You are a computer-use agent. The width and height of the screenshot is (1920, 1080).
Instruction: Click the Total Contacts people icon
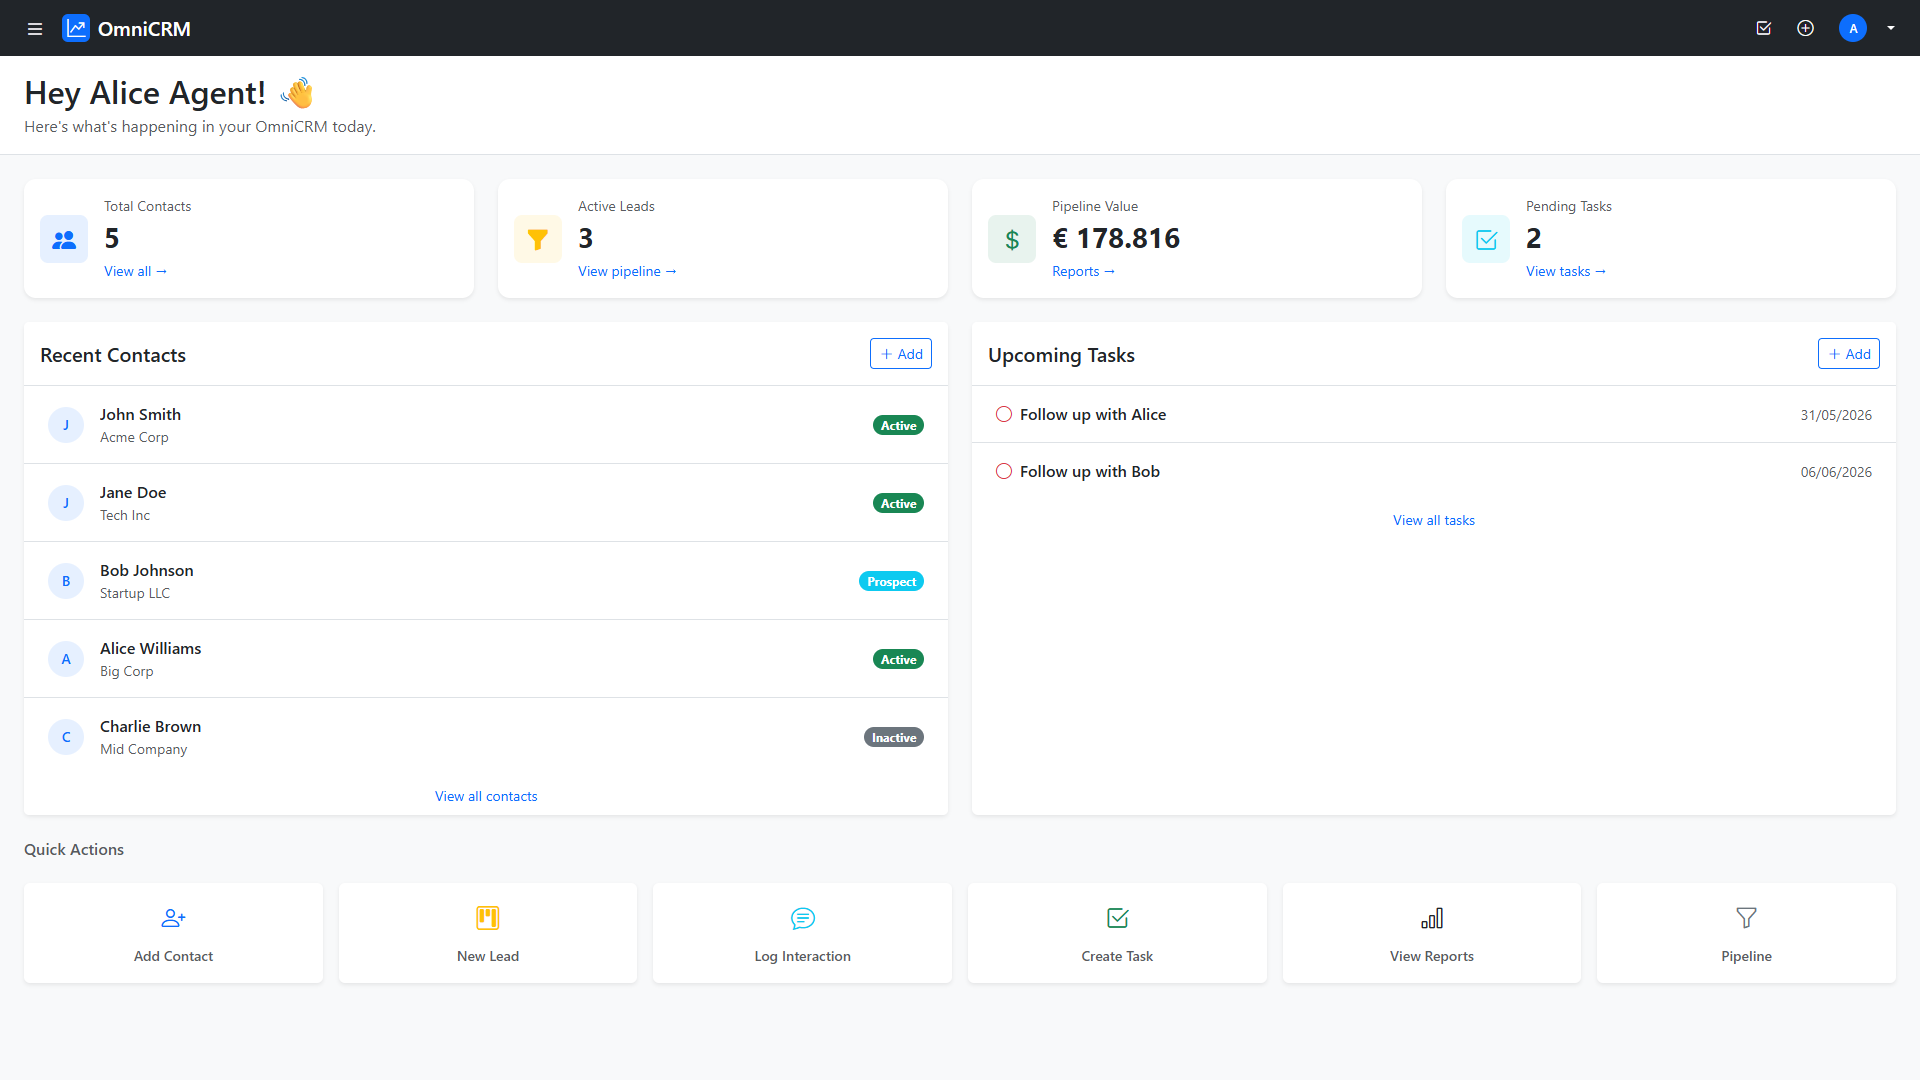(64, 239)
